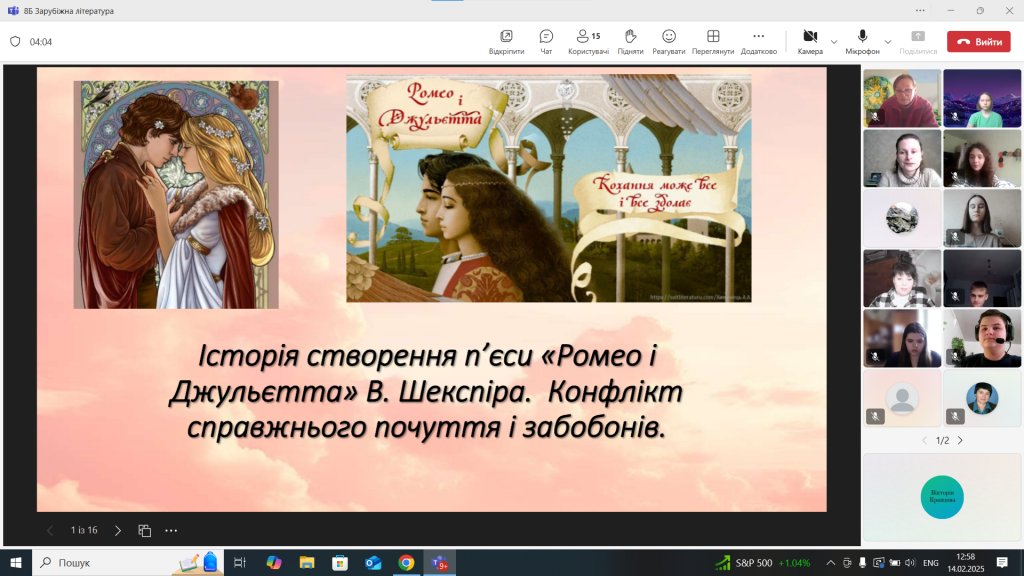
Task: Open the Реагувати reactions menu
Action: 669,41
